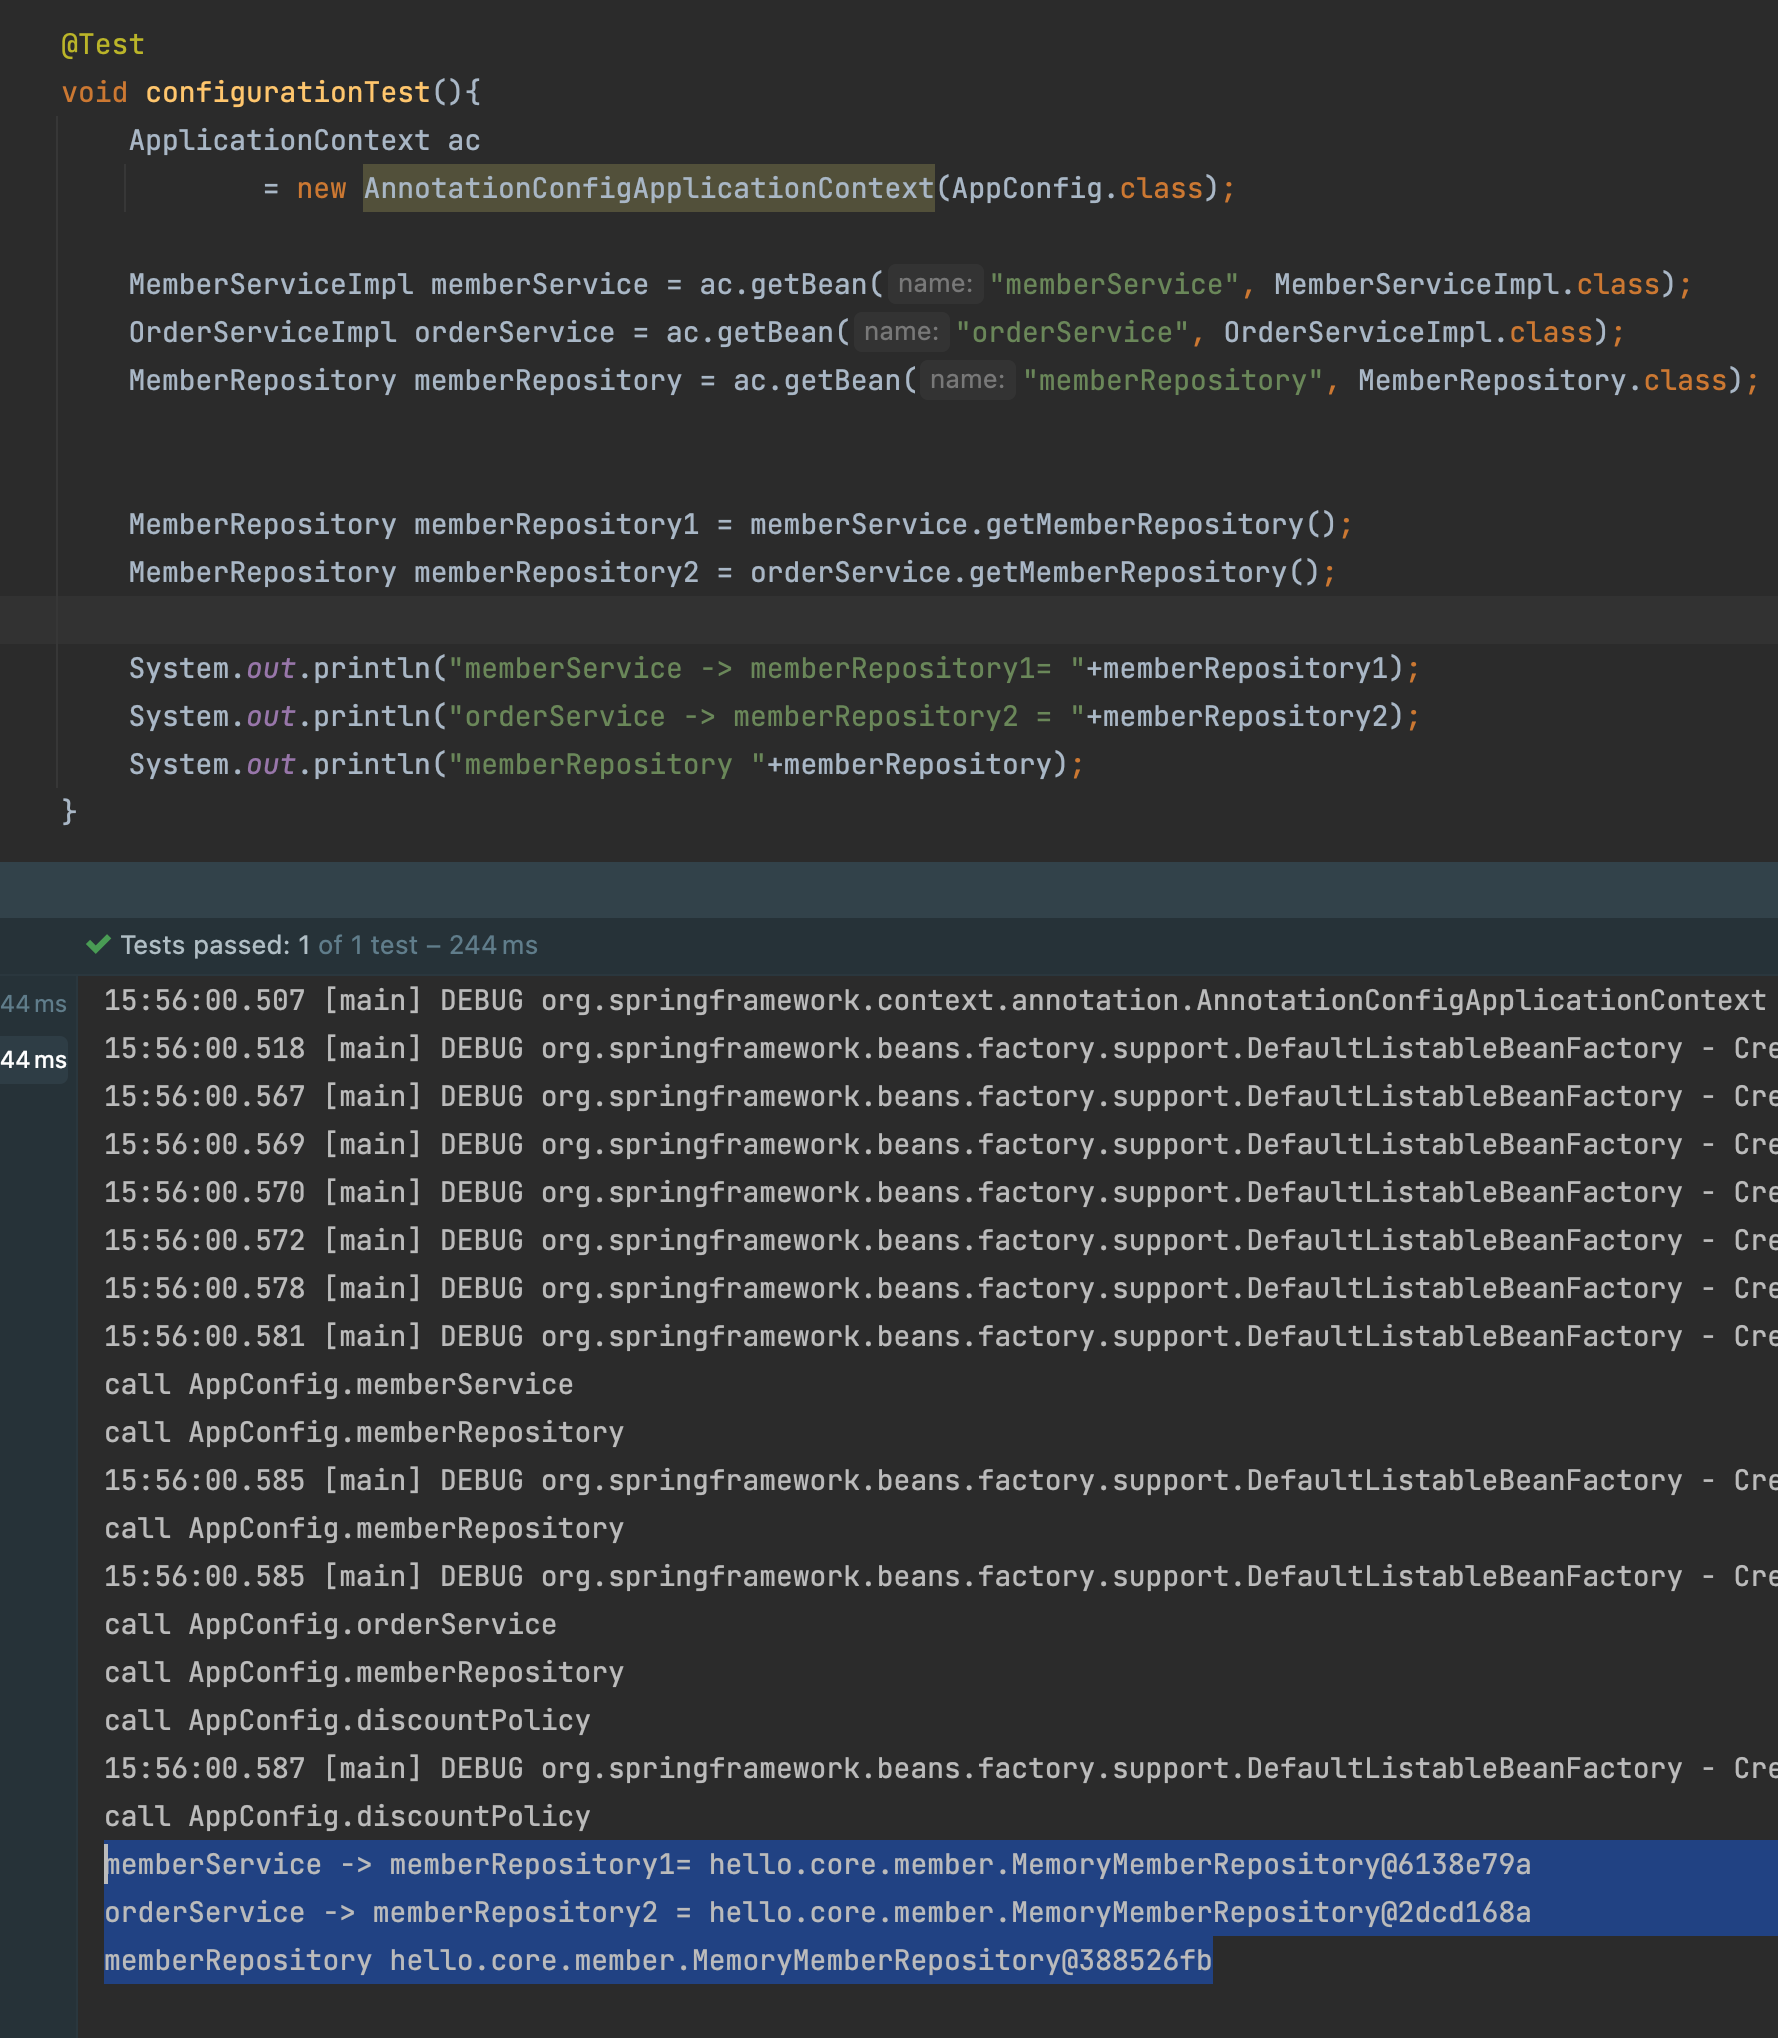The image size is (1778, 2038).
Task: Click the green Tests passed checkmark icon
Action: tap(98, 945)
